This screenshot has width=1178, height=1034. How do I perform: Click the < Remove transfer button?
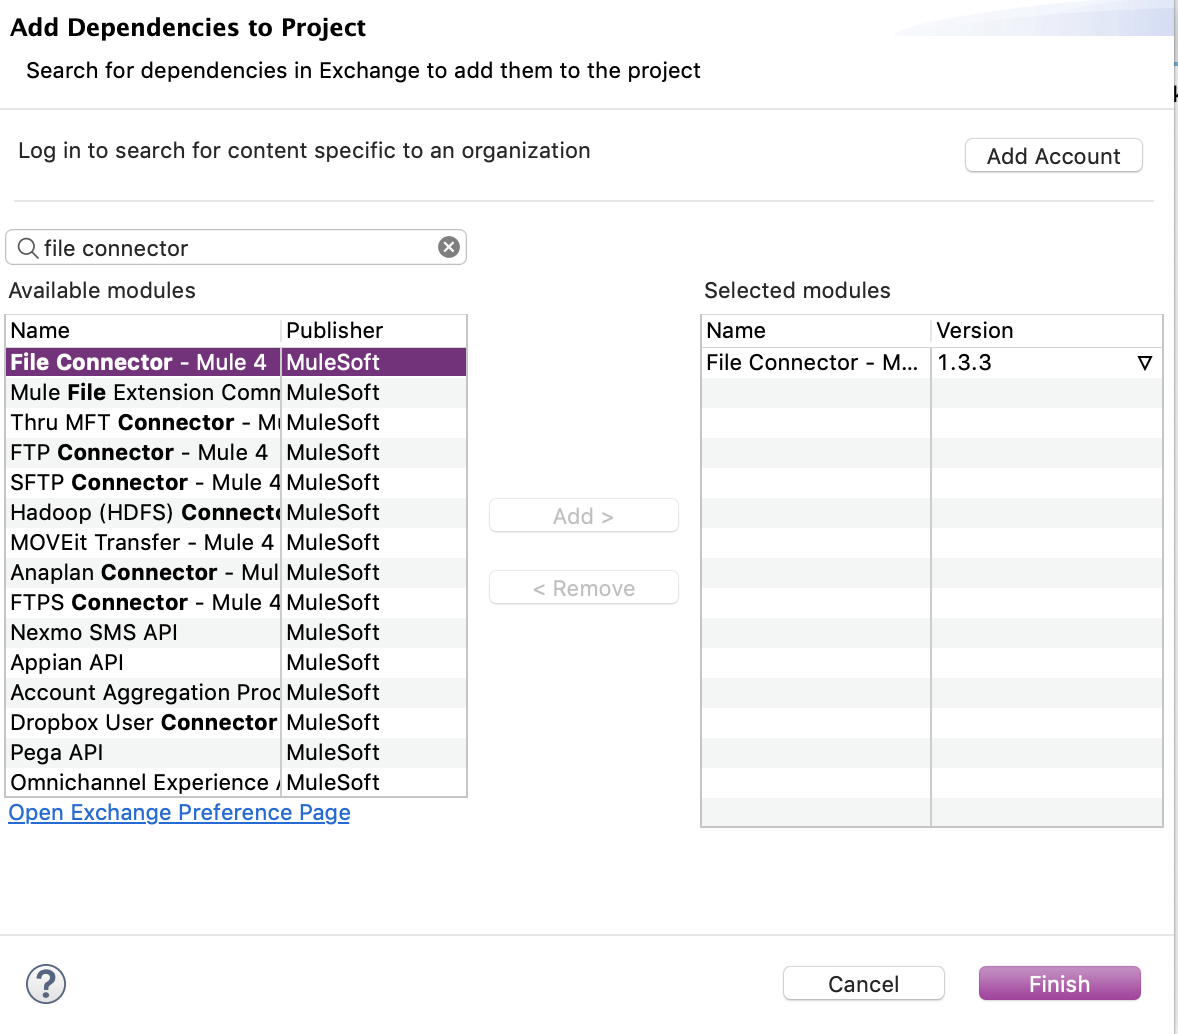click(x=583, y=587)
